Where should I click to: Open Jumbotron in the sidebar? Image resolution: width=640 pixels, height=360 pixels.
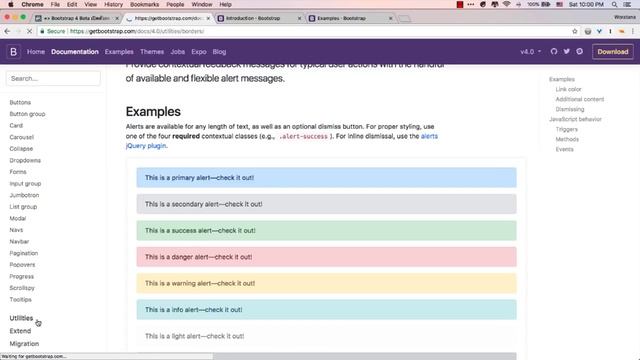pyautogui.click(x=24, y=195)
